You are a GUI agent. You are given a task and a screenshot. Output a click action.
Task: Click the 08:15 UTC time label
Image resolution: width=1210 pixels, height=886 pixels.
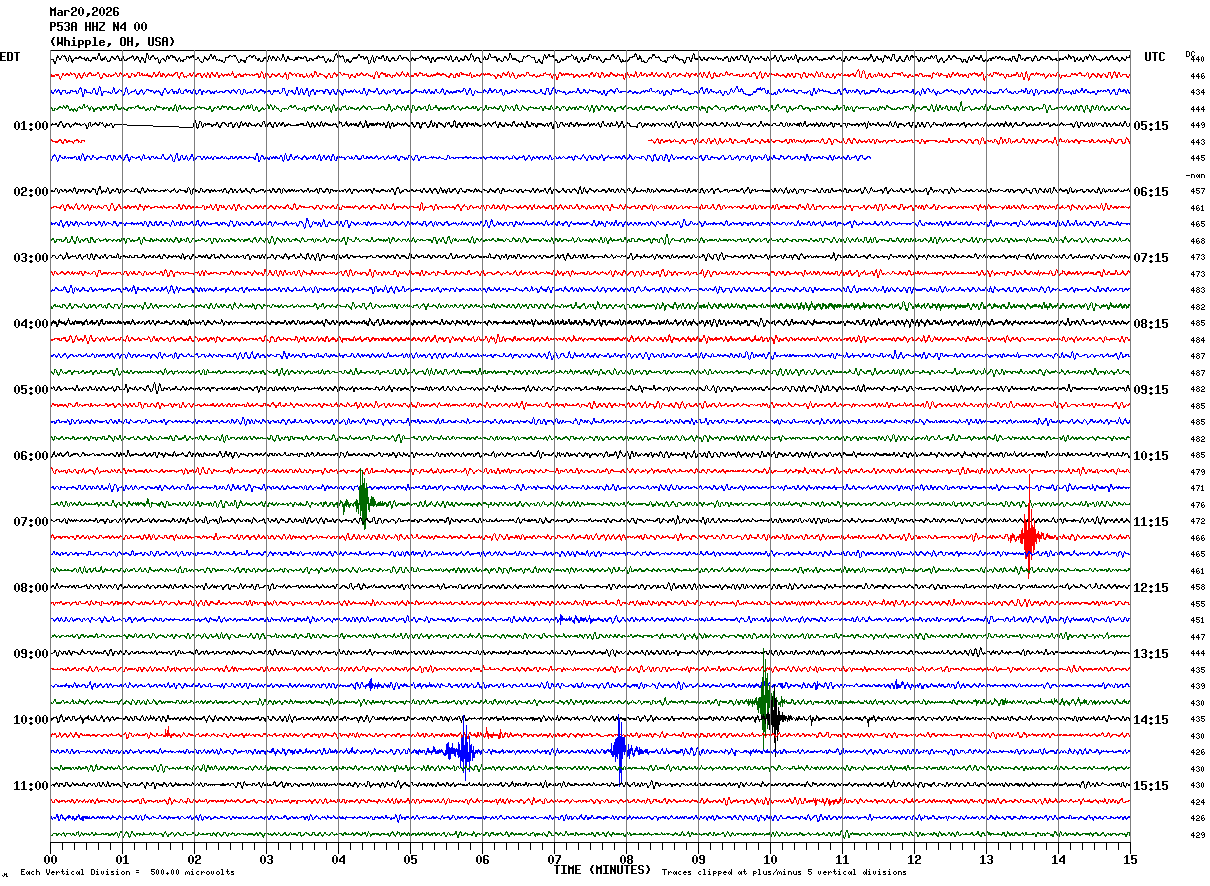[1151, 324]
